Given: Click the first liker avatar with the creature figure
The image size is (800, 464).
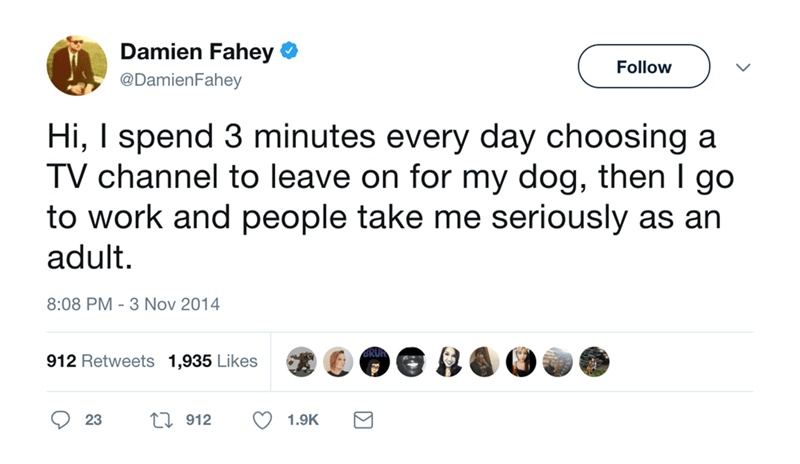Looking at the screenshot, I should coord(302,361).
